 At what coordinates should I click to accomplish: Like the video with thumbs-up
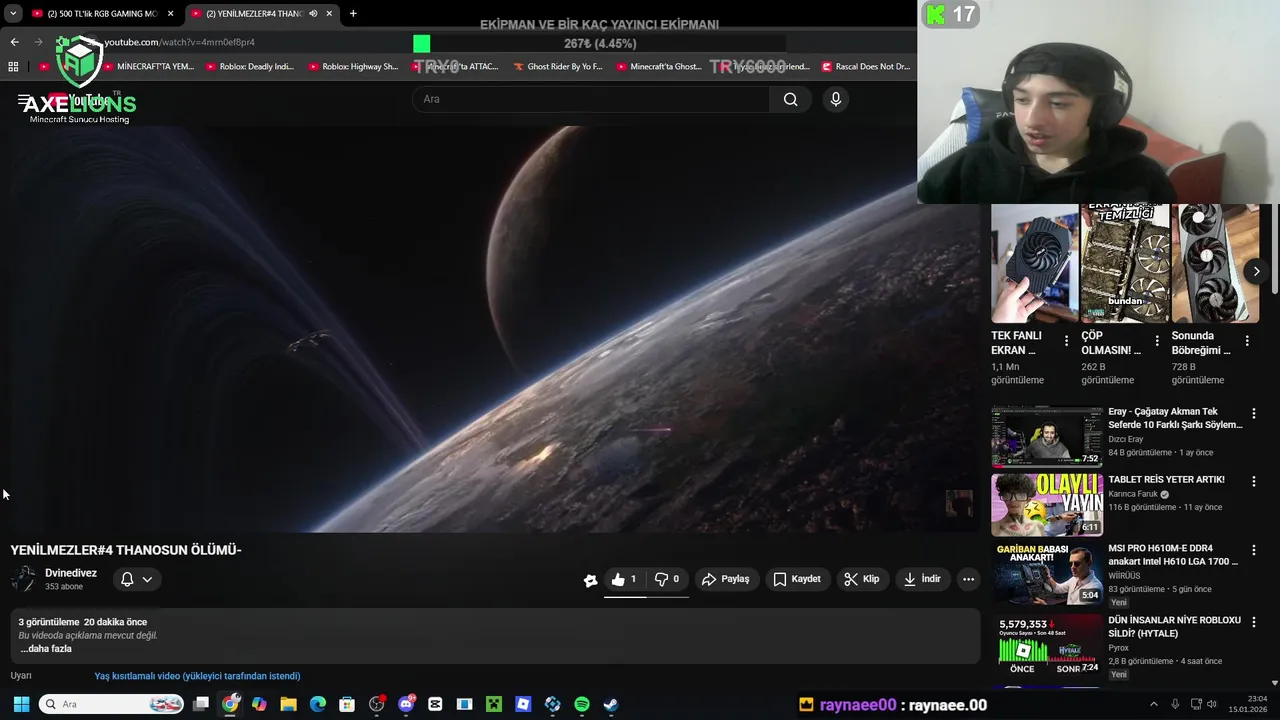624,579
